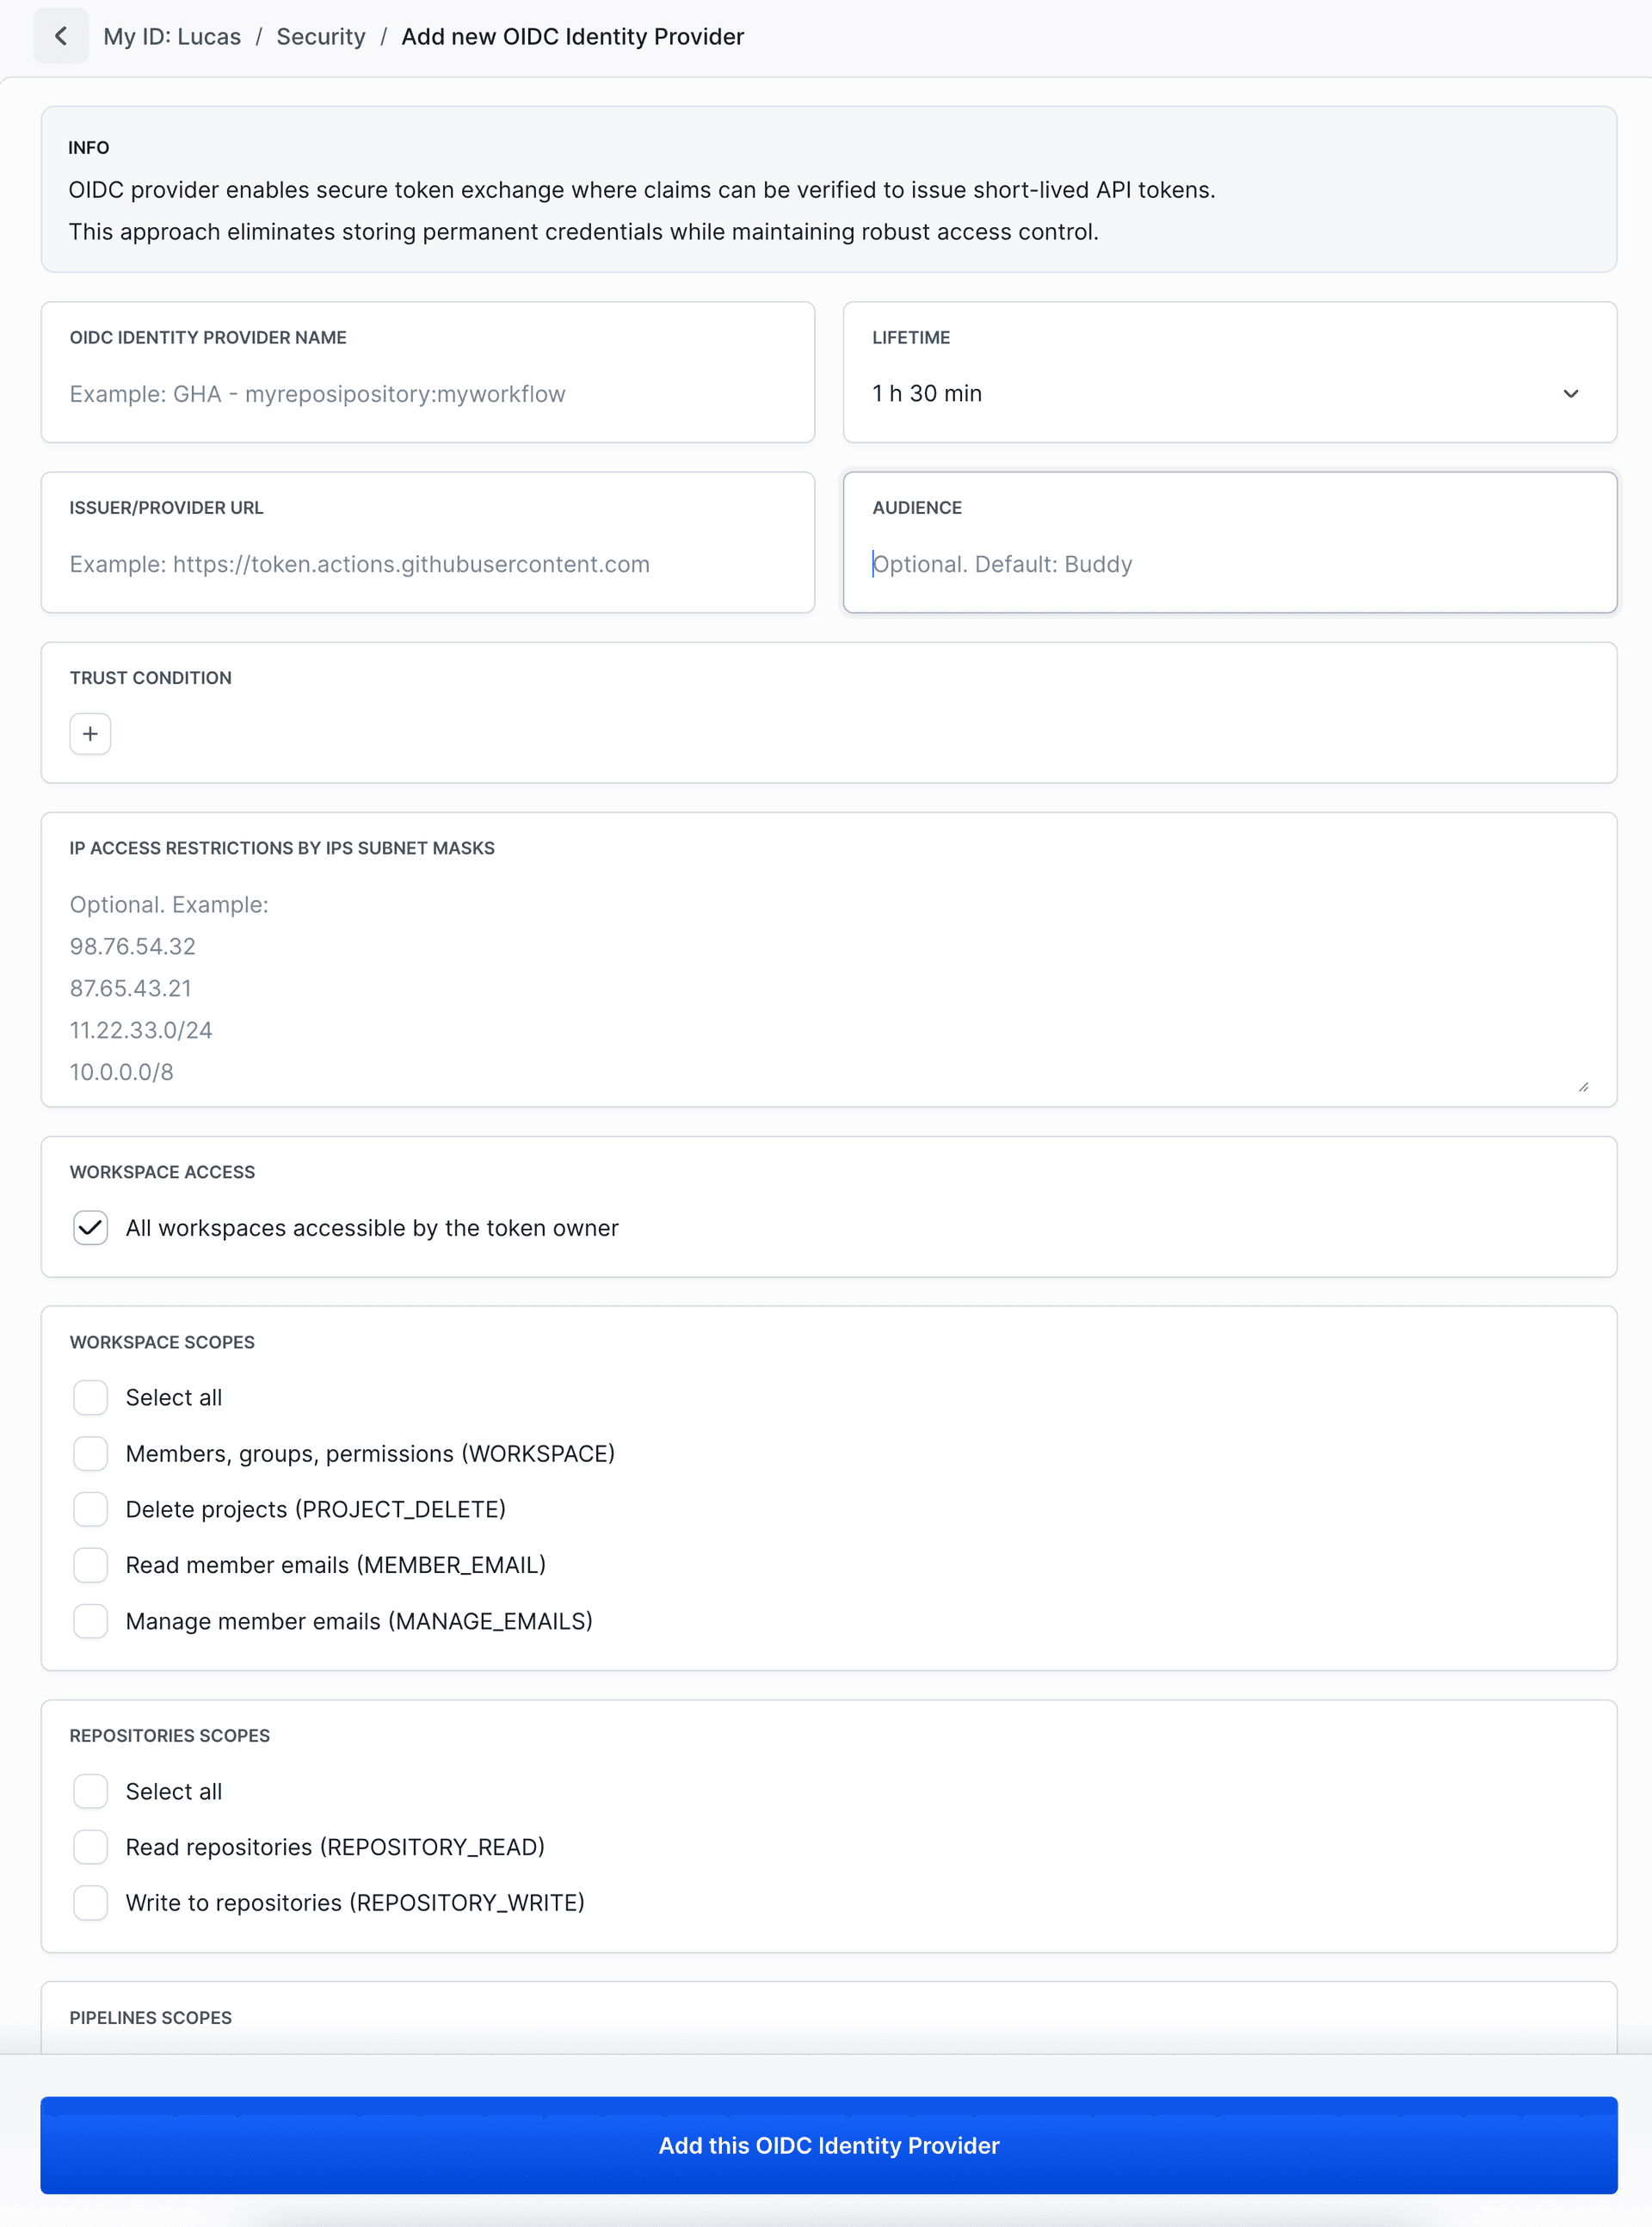Uncheck all workspaces accessible by token owner
Image resolution: width=1652 pixels, height=2227 pixels.
[x=90, y=1228]
